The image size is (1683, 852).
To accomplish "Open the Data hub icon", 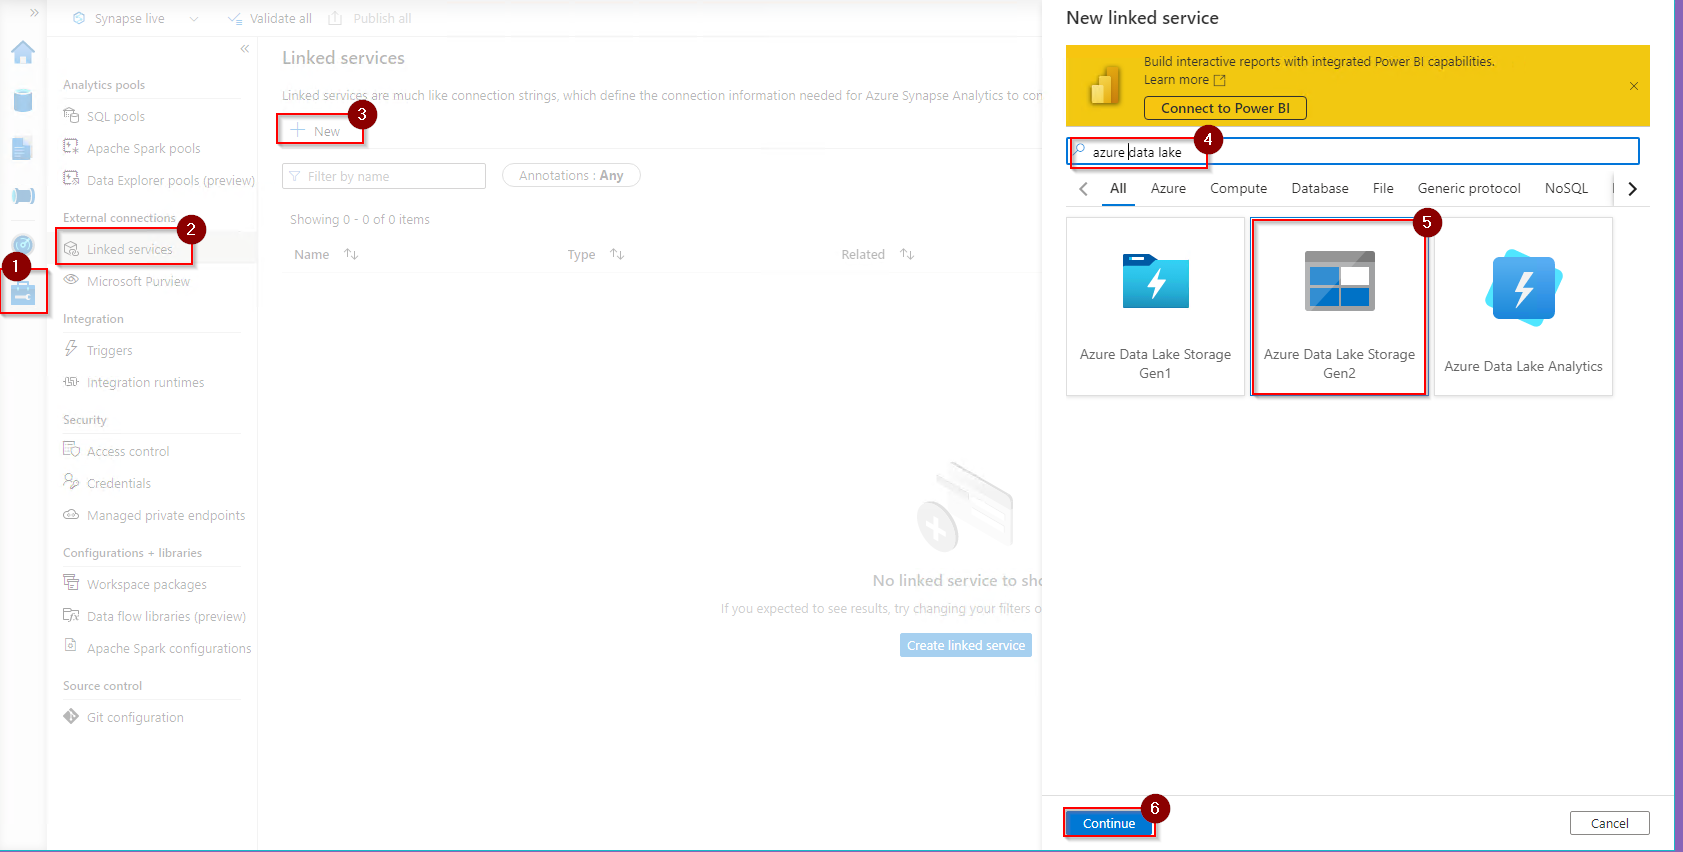I will pos(23,100).
